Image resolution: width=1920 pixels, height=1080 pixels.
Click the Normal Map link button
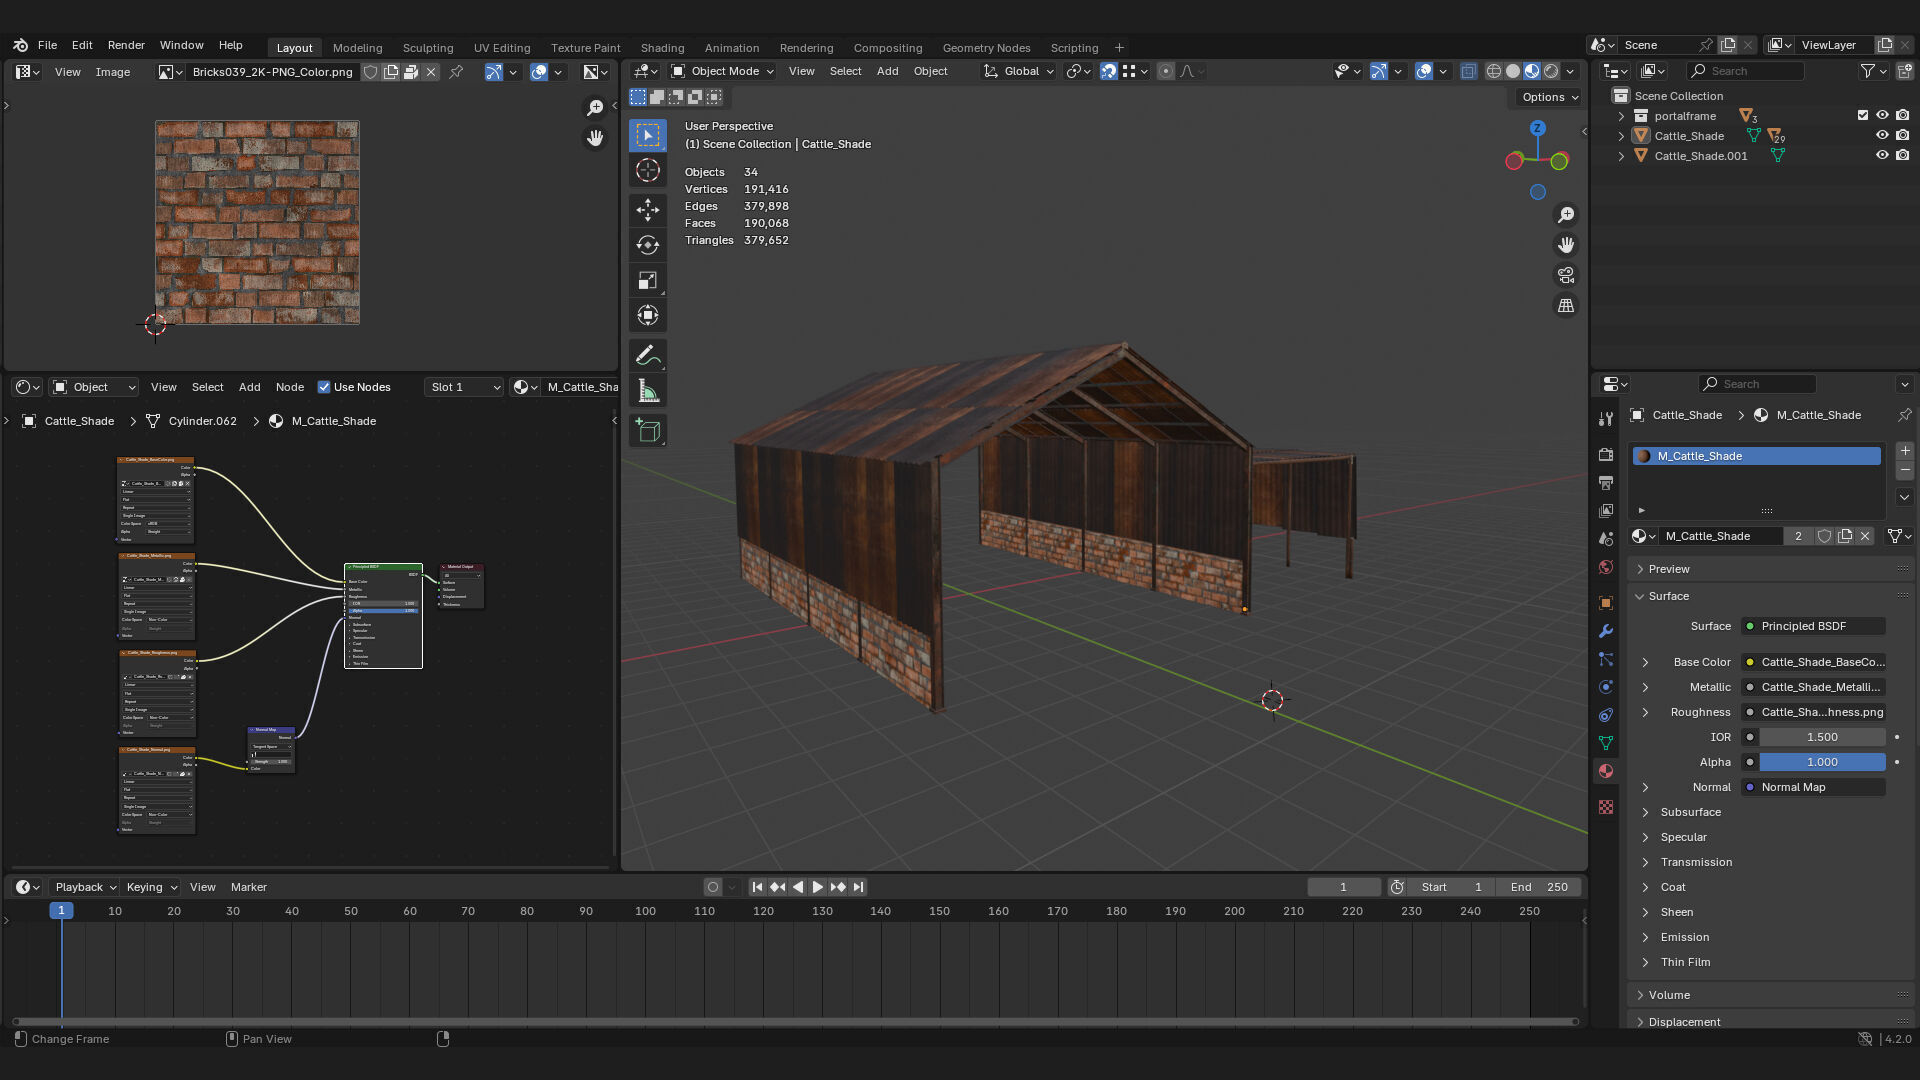[1813, 787]
